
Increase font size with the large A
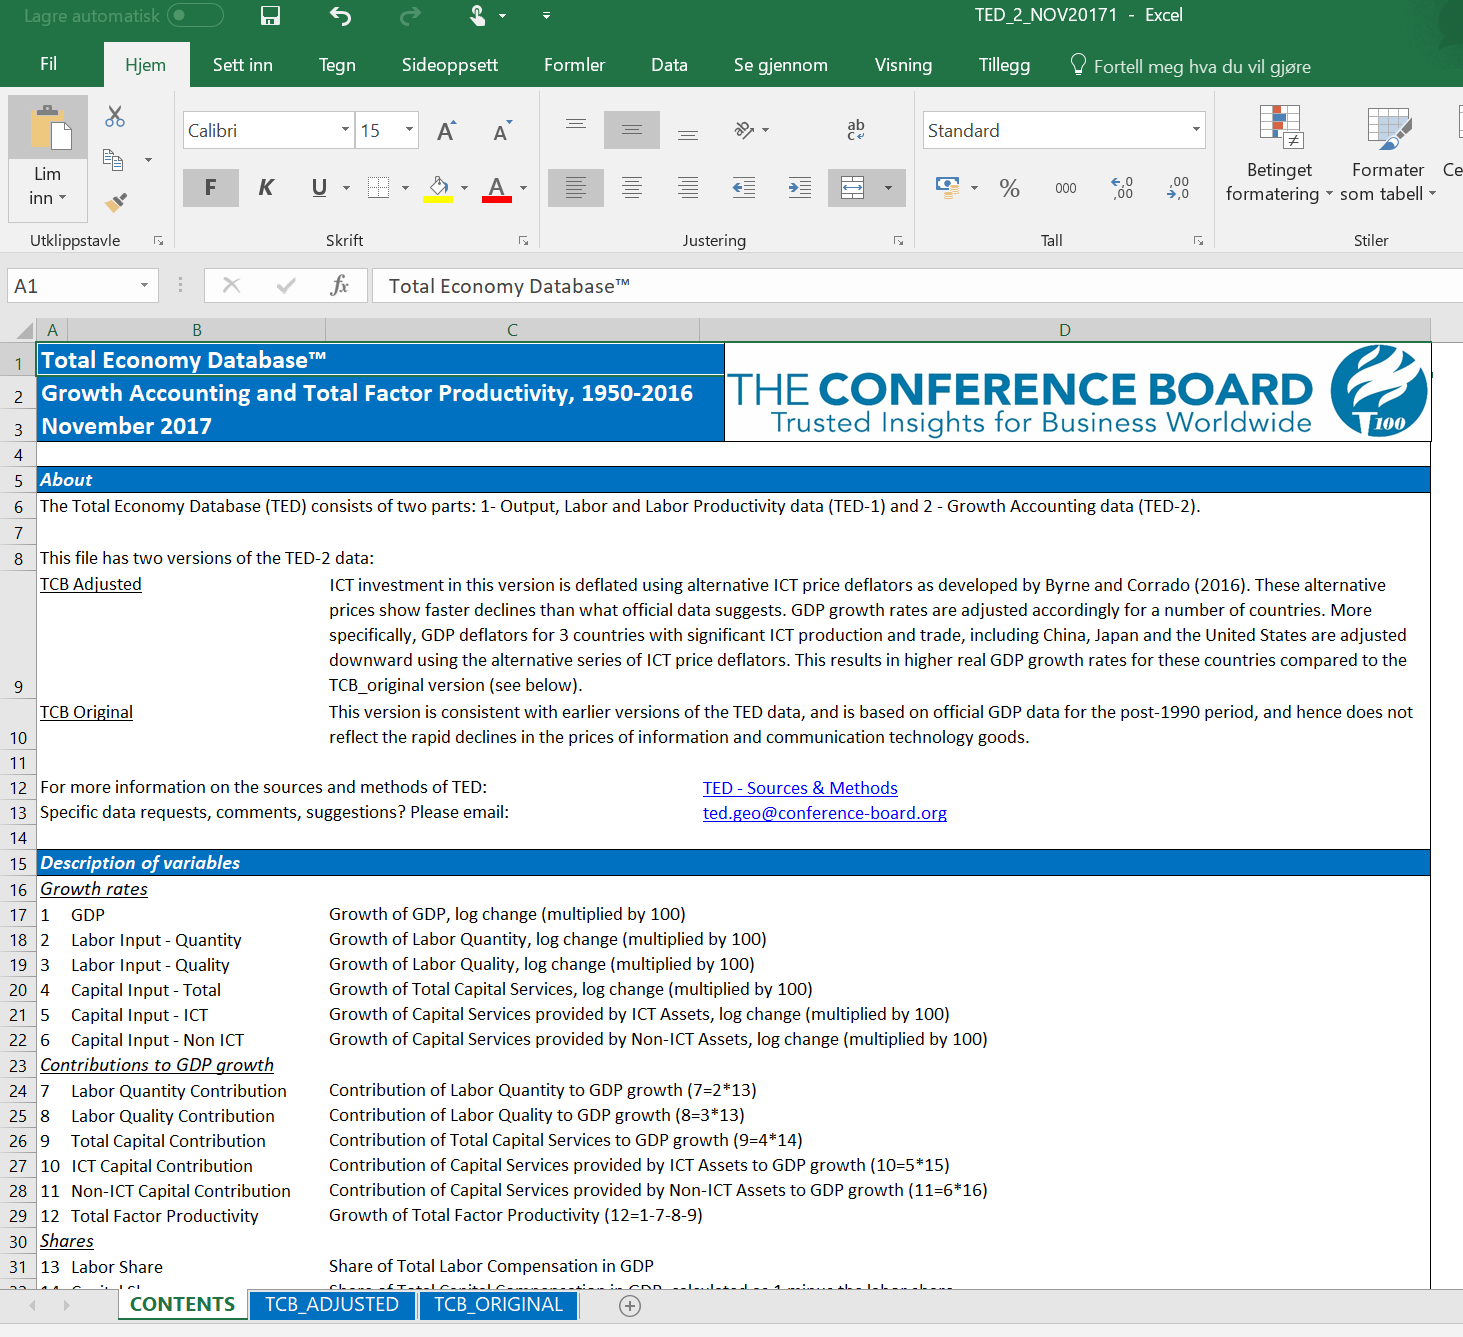click(x=446, y=131)
